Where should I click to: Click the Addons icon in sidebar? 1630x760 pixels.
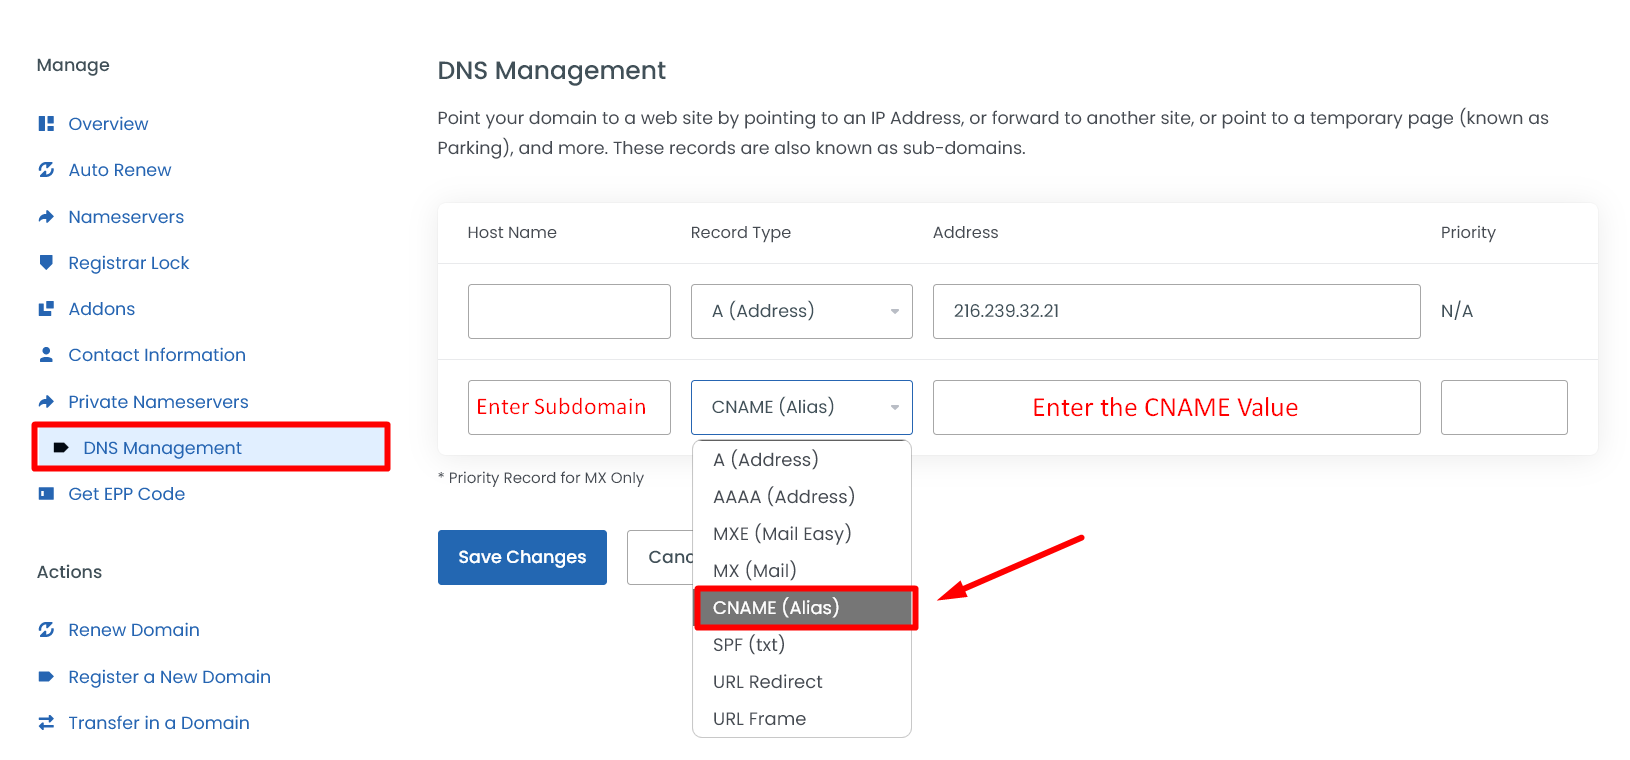(46, 309)
